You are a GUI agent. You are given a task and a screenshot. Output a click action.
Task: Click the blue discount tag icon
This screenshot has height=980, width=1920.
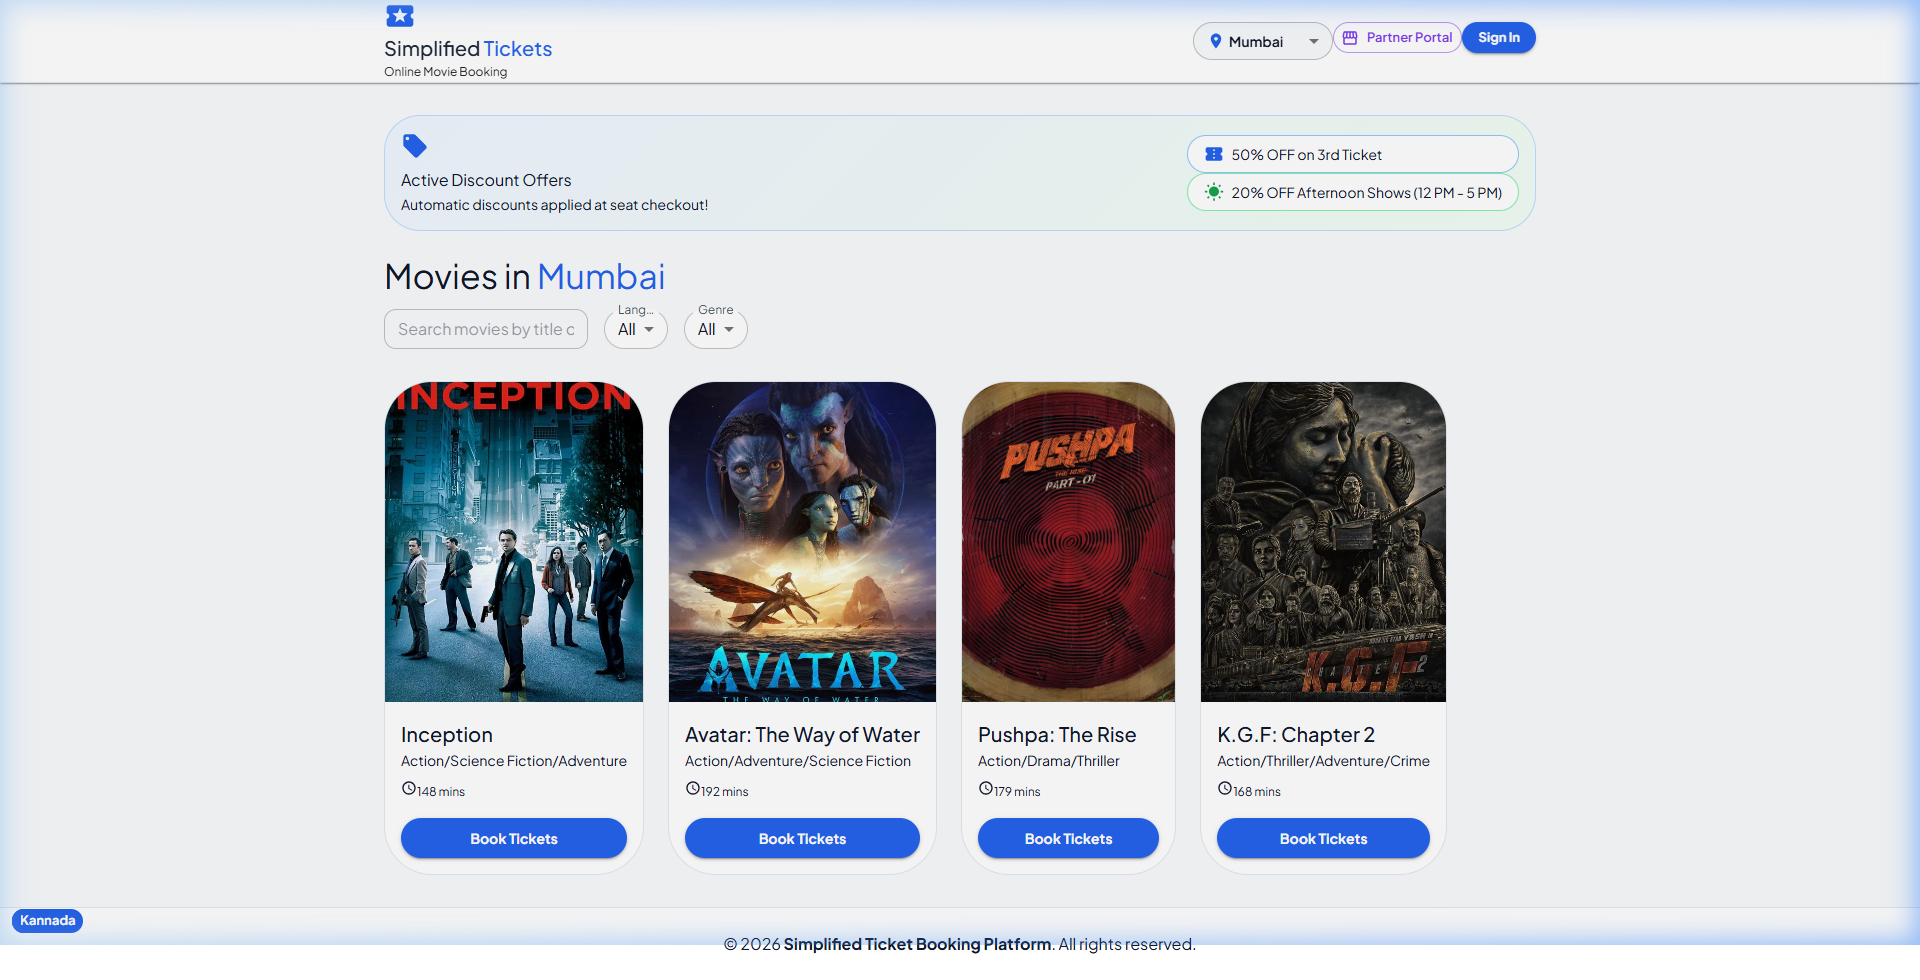(414, 146)
